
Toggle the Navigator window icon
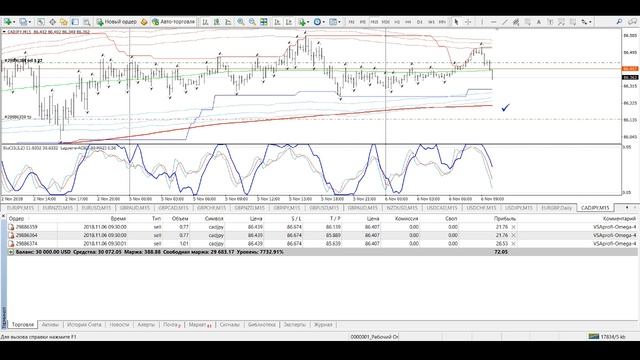pyautogui.click(x=64, y=22)
